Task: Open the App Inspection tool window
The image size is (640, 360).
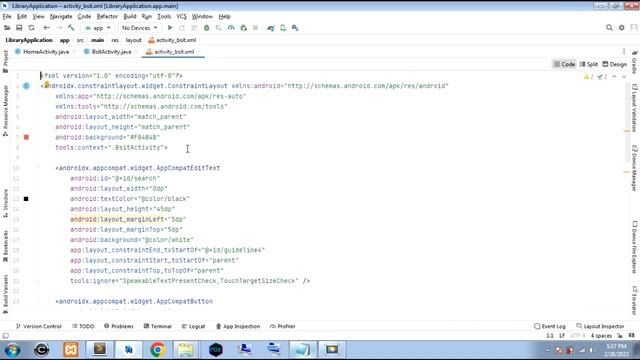Action: [238, 326]
